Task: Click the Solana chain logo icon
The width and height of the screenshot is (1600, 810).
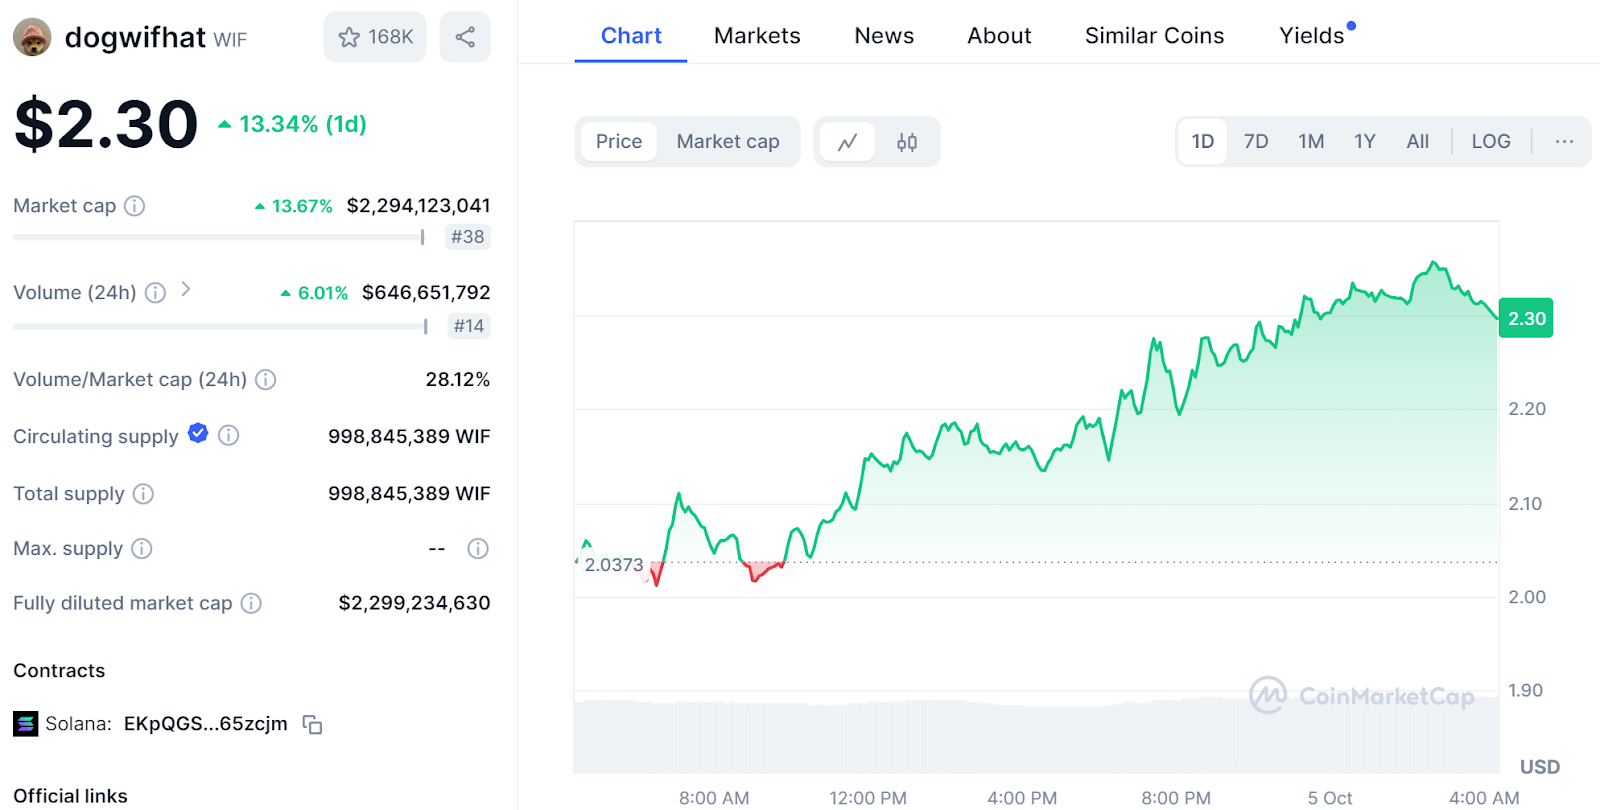Action: pyautogui.click(x=26, y=724)
